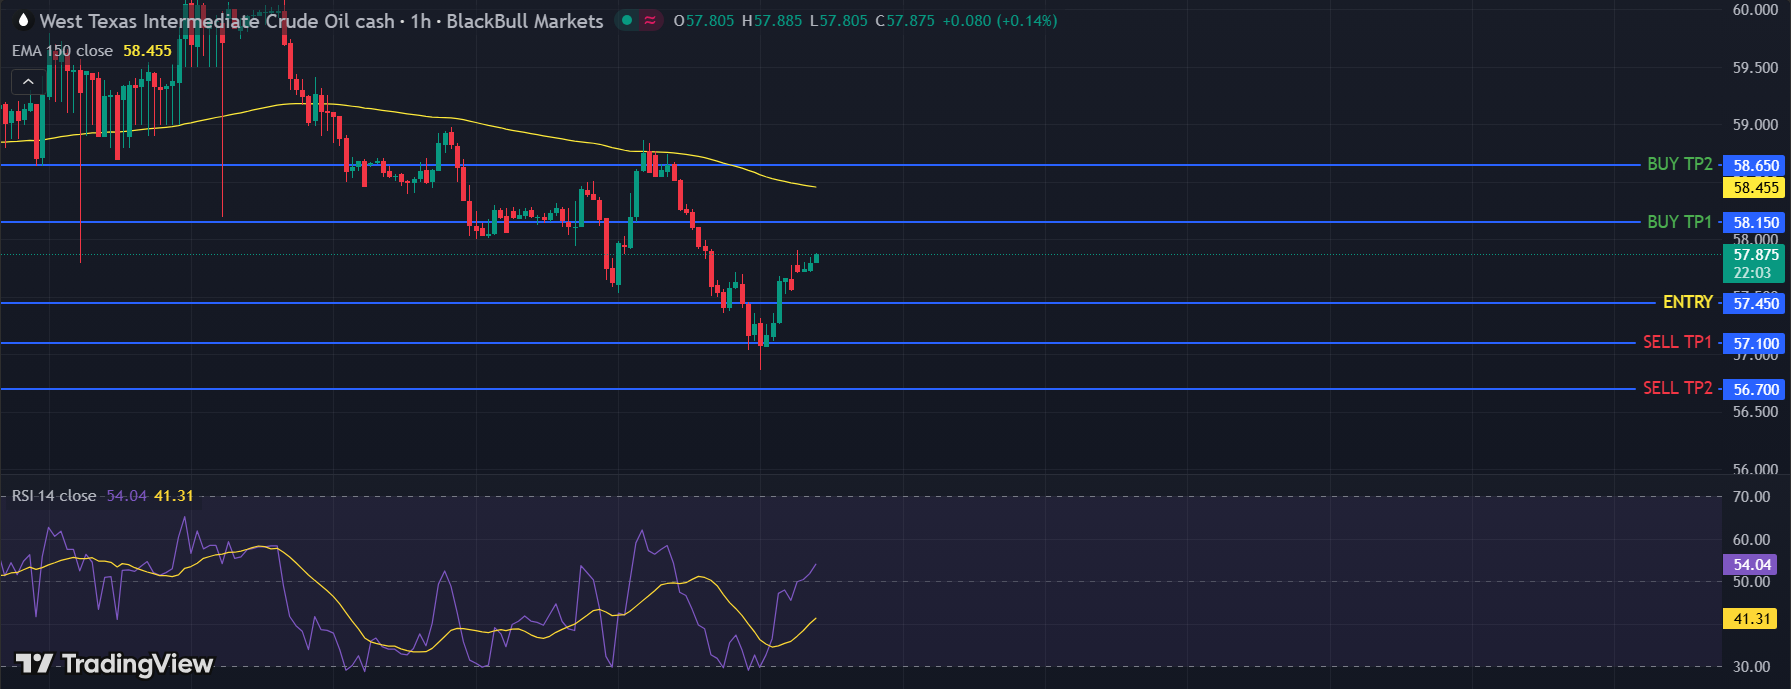Click the BUY TP2 line label

click(x=1679, y=164)
